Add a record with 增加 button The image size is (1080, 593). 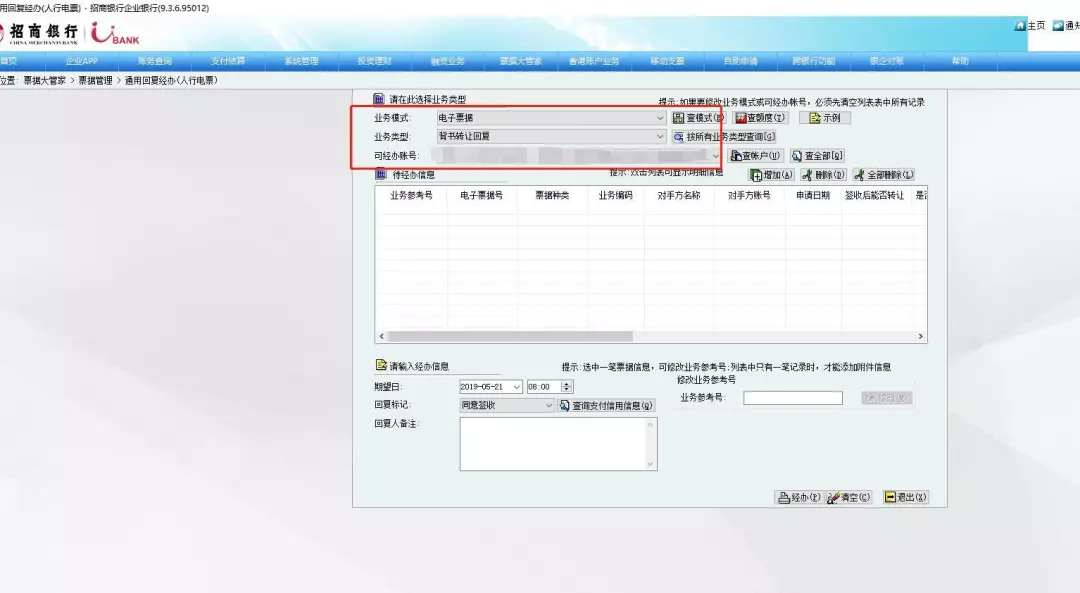[x=771, y=175]
